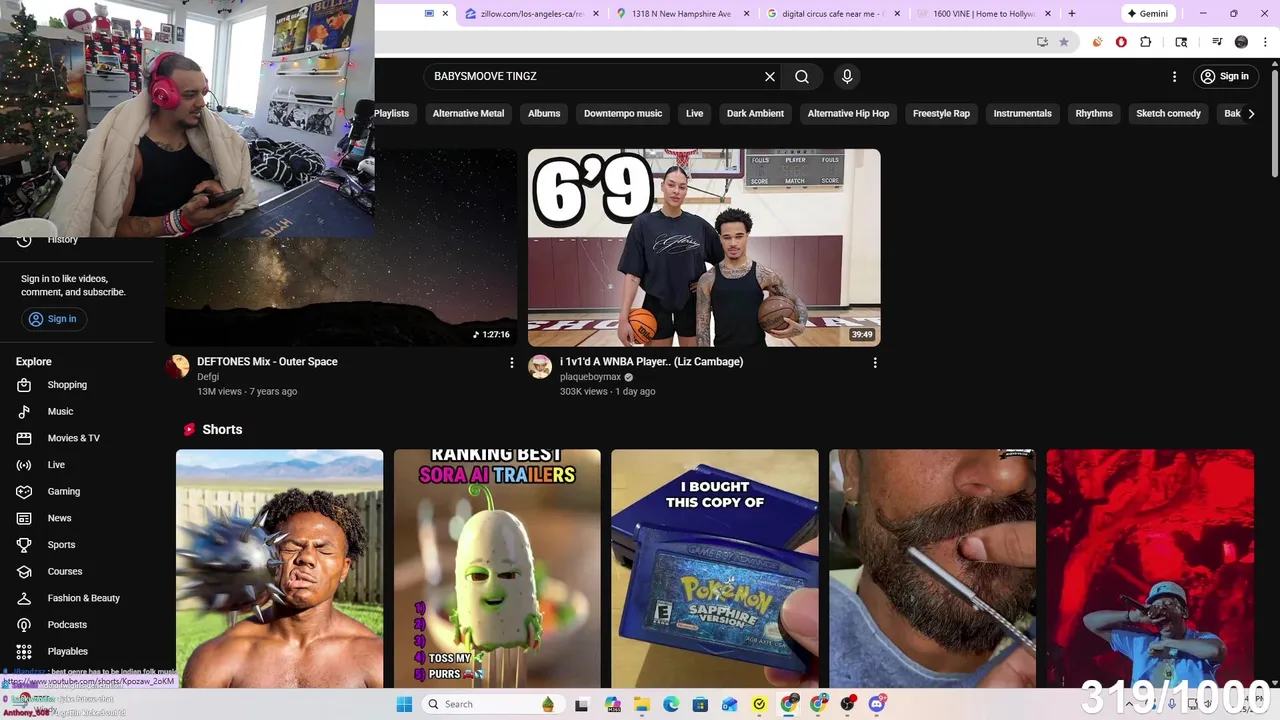Screen dimensions: 1280x720
Task: Open the plaqueboymax channel name link
Action: click(590, 377)
